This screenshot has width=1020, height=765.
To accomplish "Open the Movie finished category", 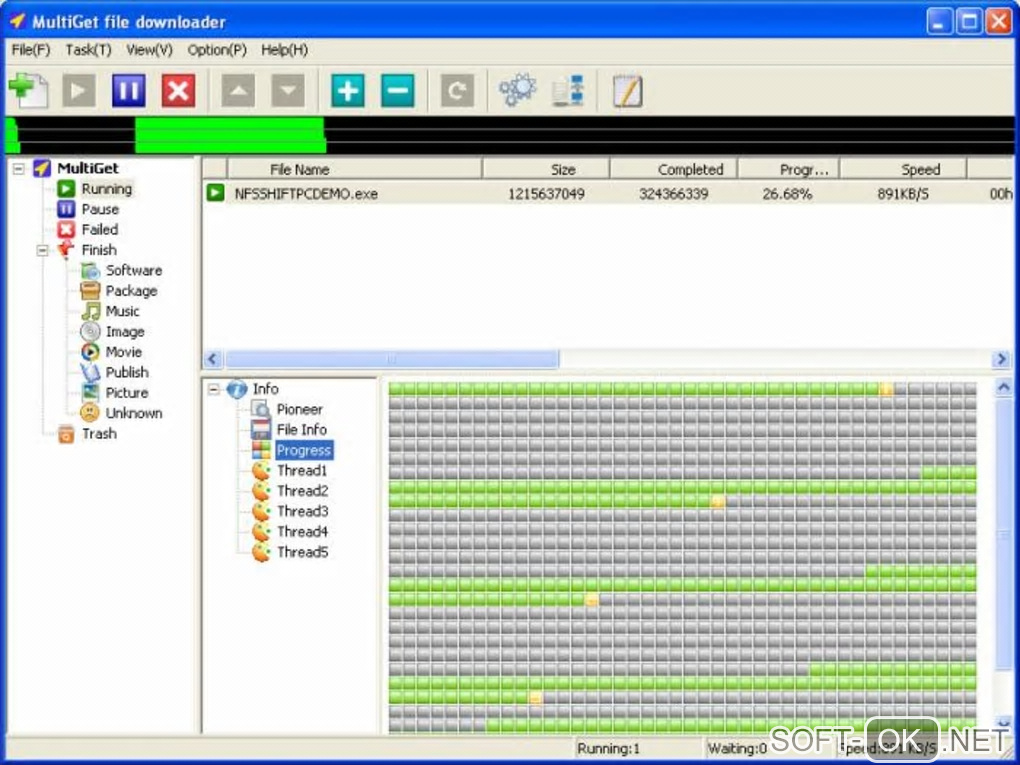I will [x=124, y=352].
